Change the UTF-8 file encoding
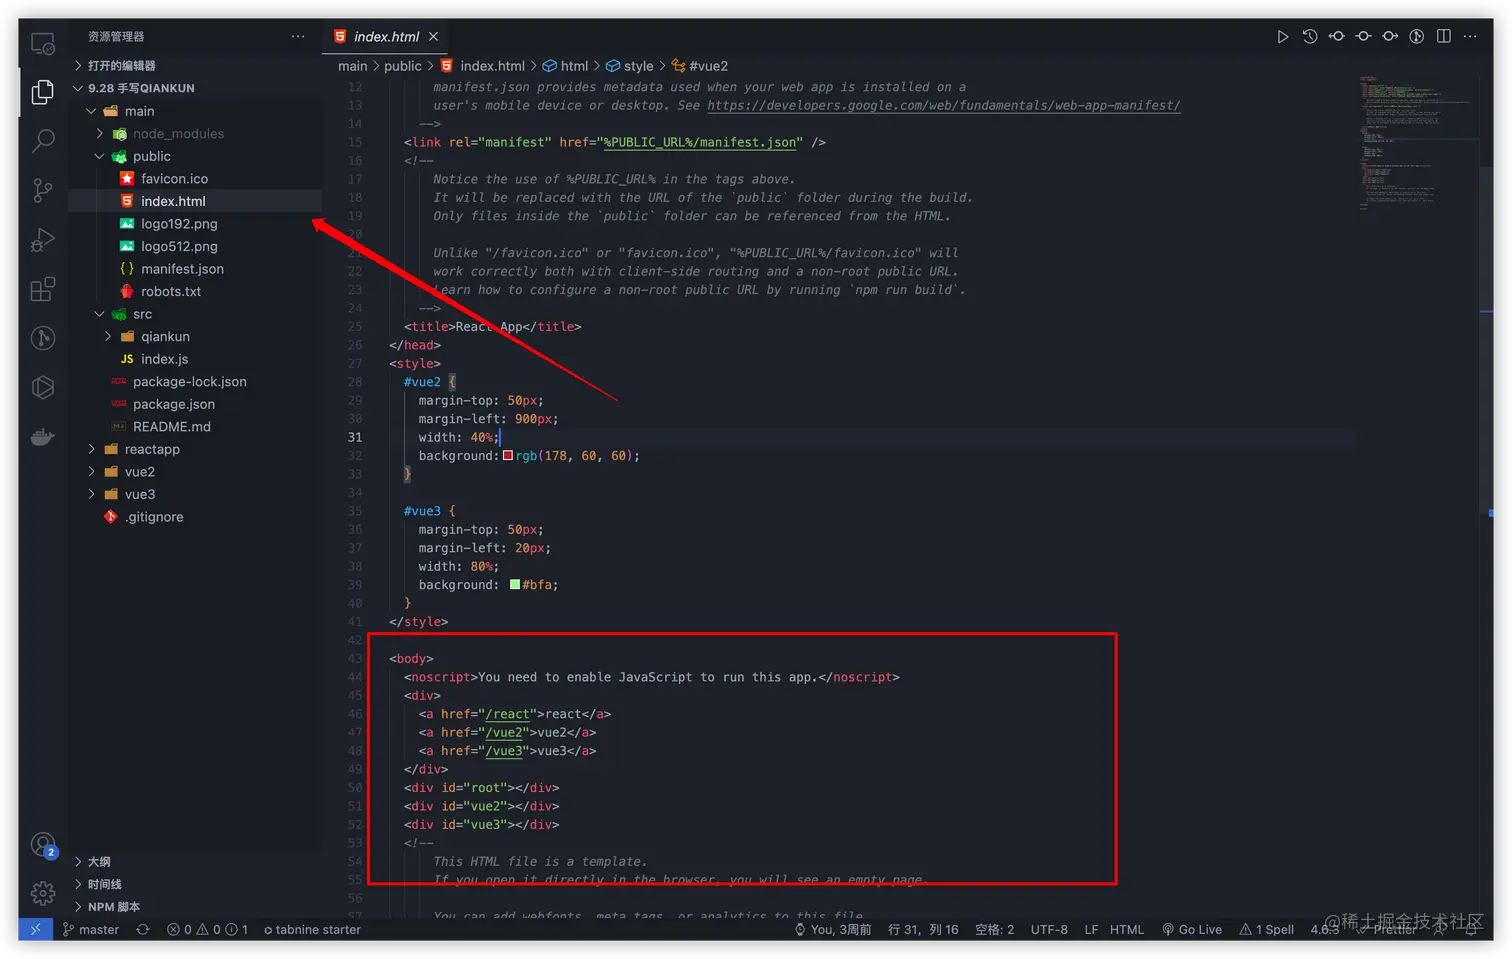 click(1049, 929)
